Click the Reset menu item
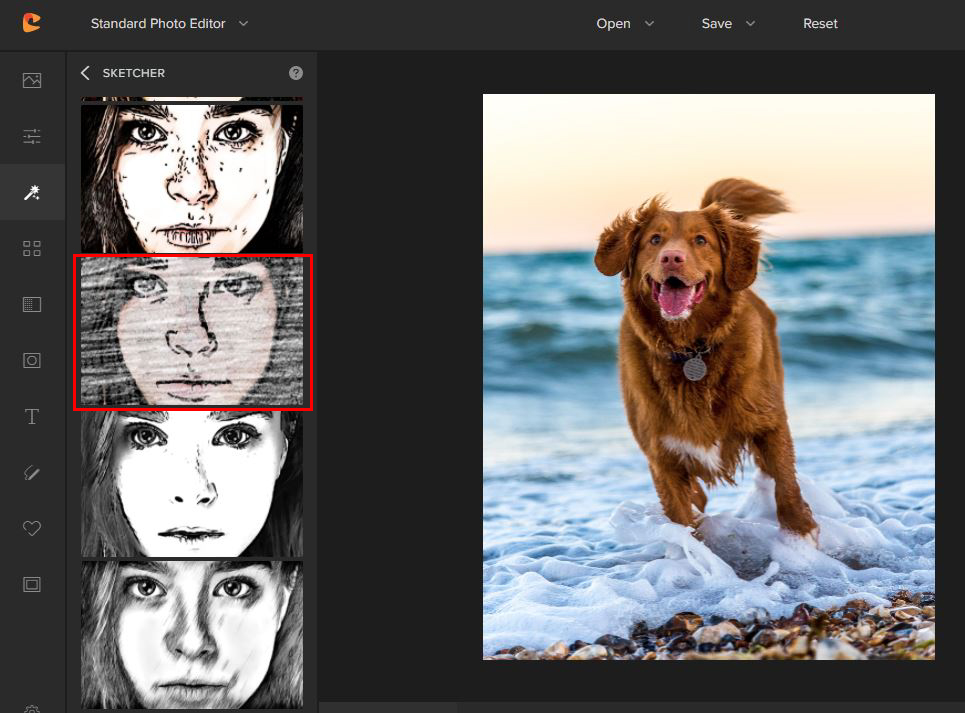 pyautogui.click(x=820, y=23)
